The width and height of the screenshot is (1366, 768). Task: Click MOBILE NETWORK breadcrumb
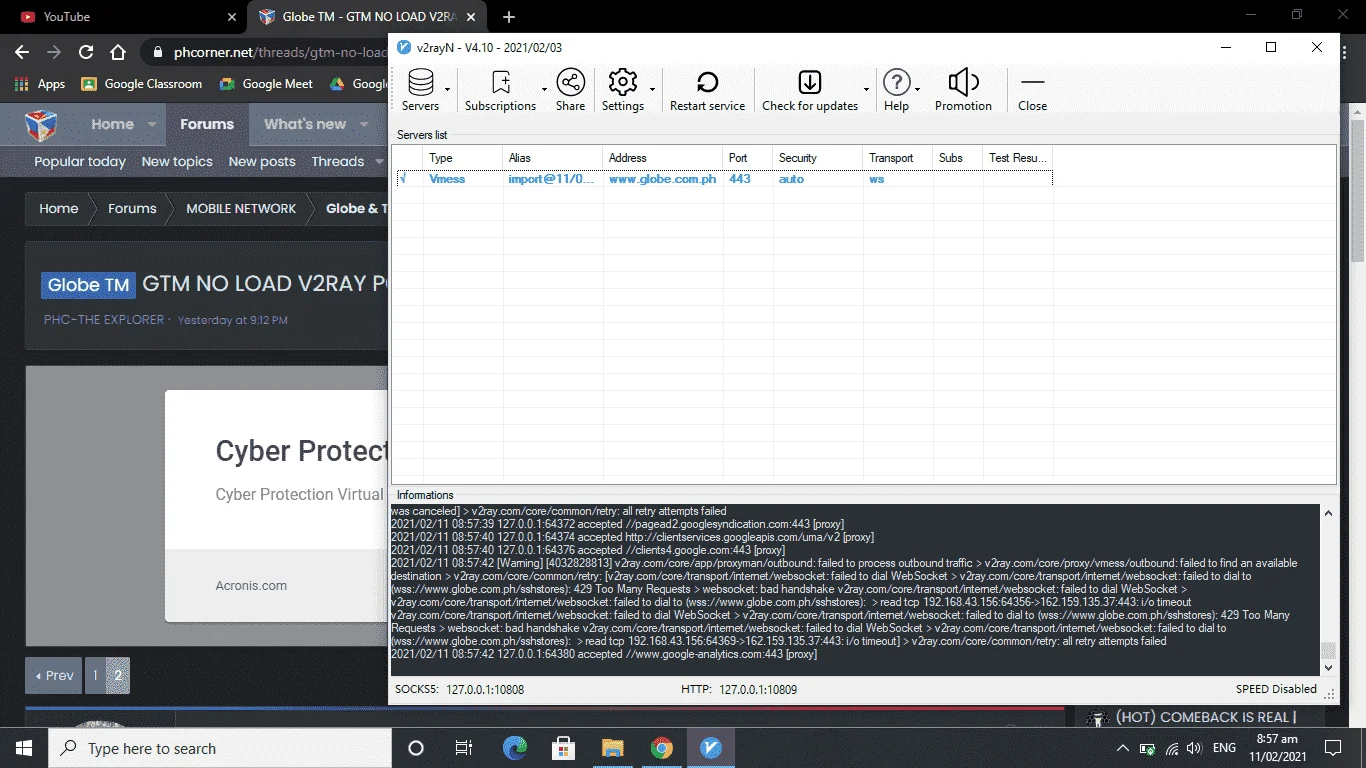(241, 209)
